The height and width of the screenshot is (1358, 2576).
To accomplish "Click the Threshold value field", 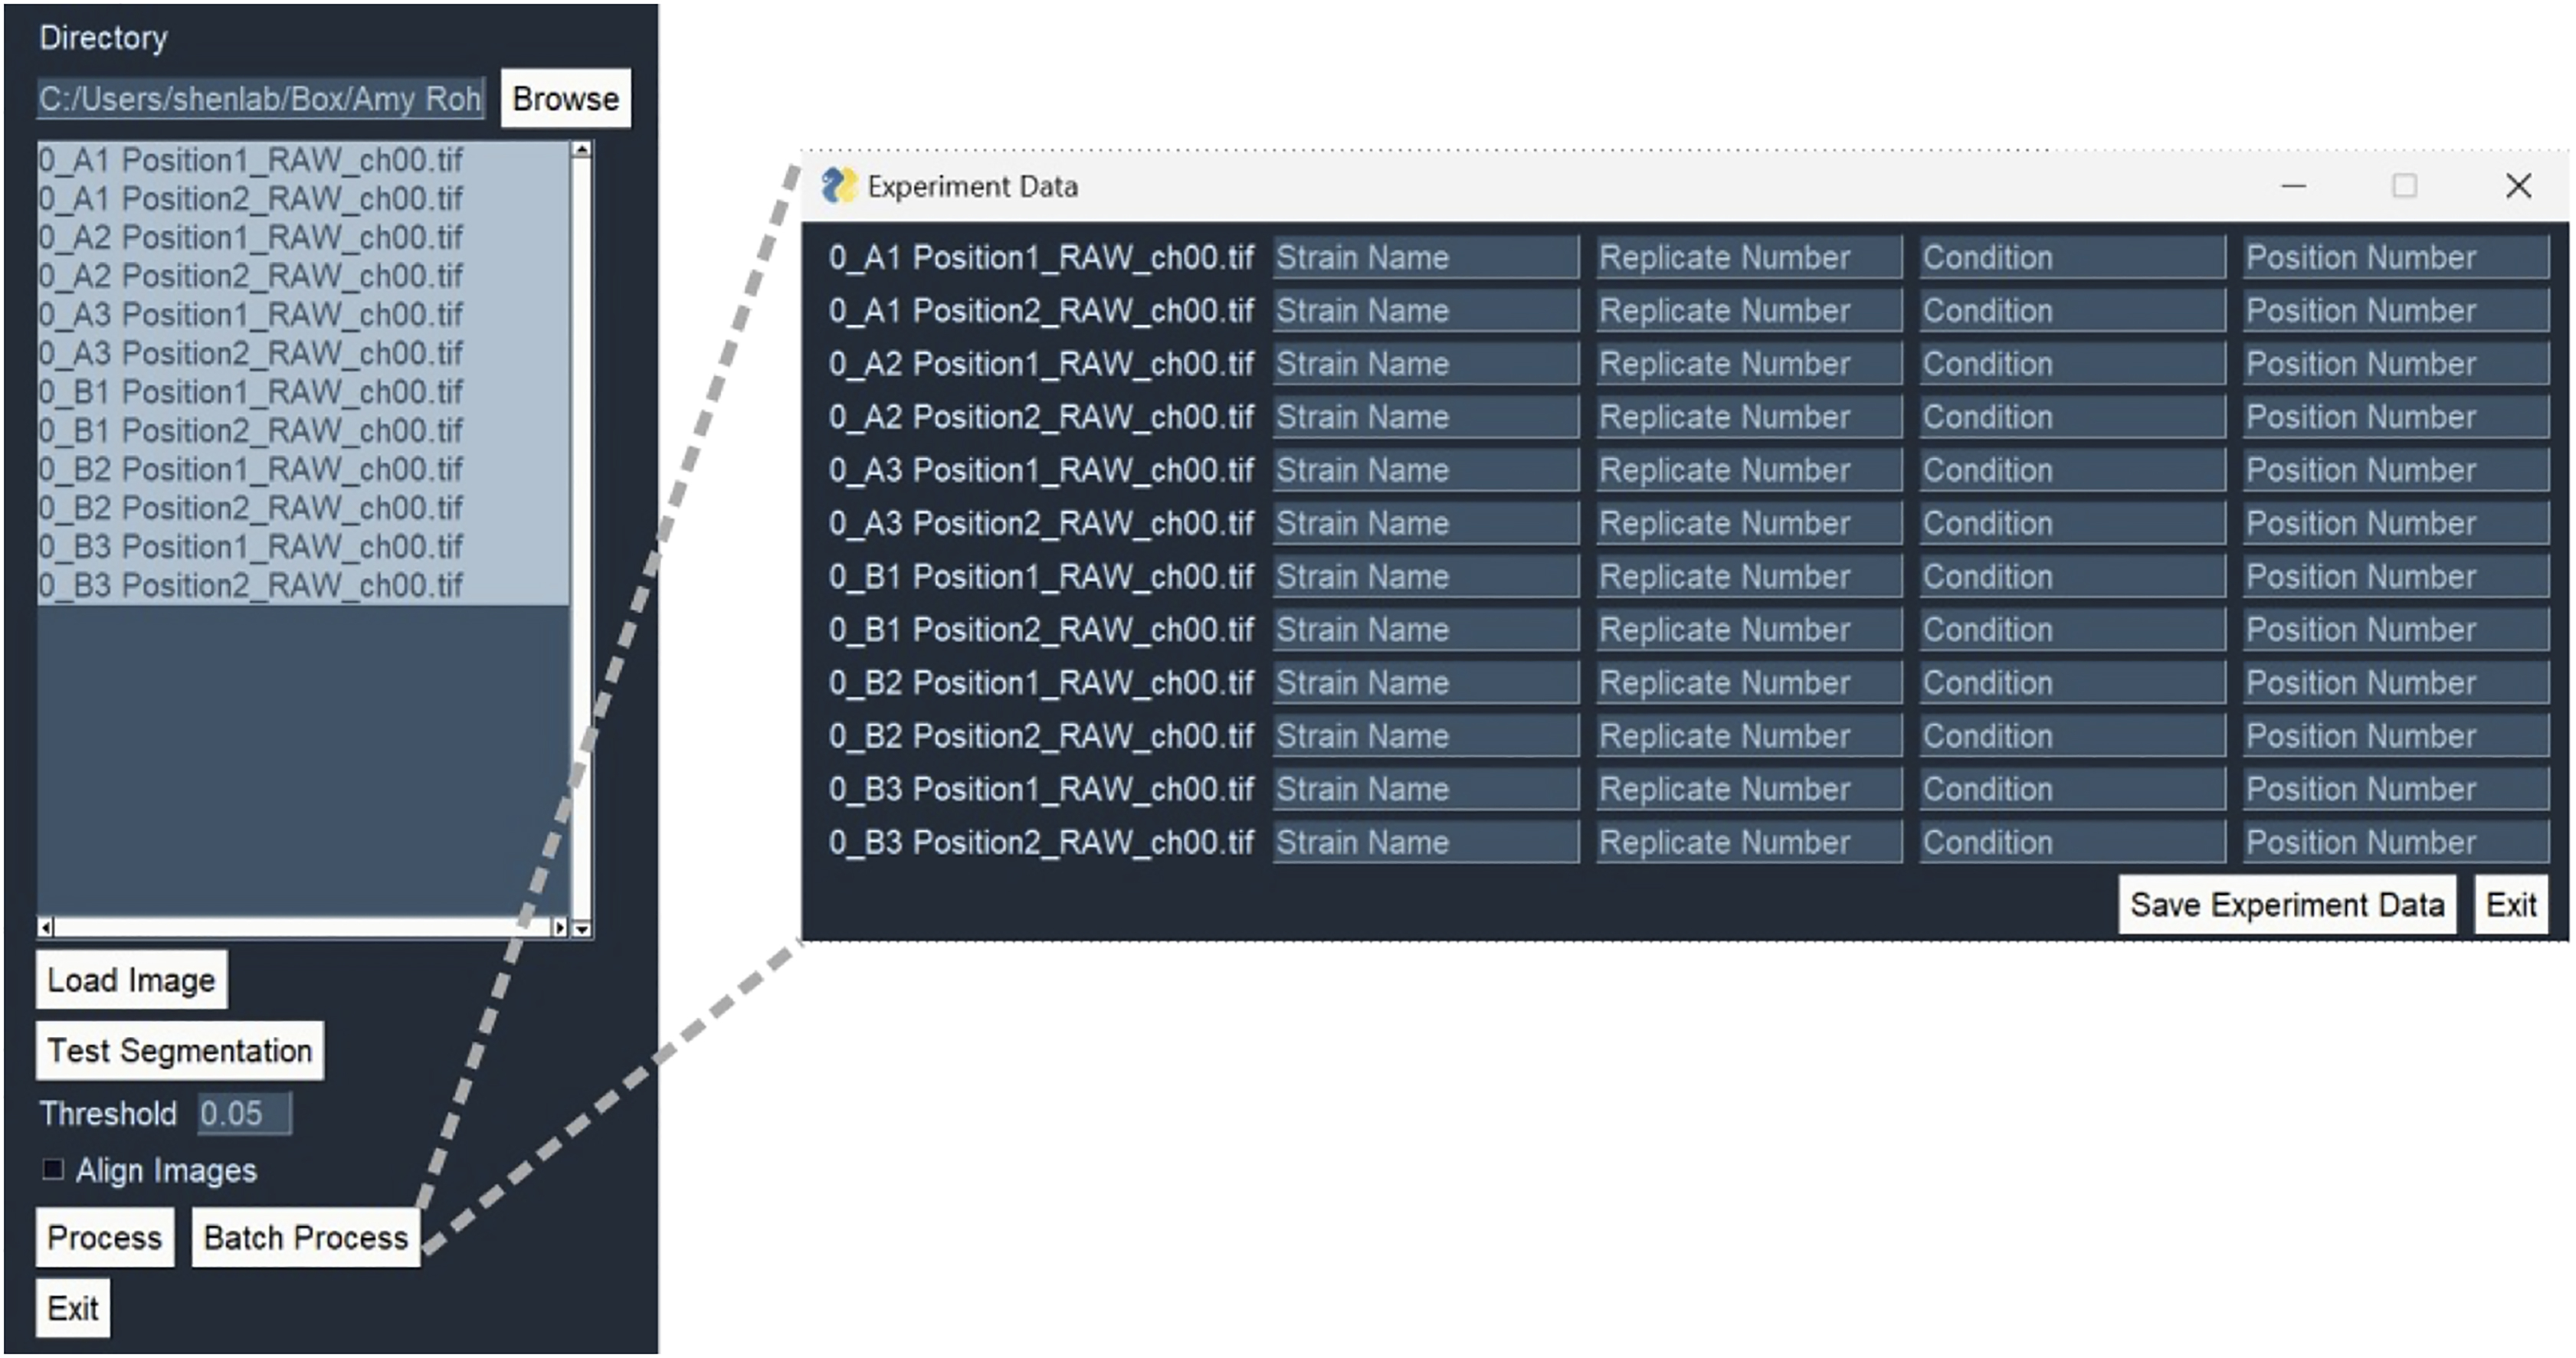I will 243,1113.
